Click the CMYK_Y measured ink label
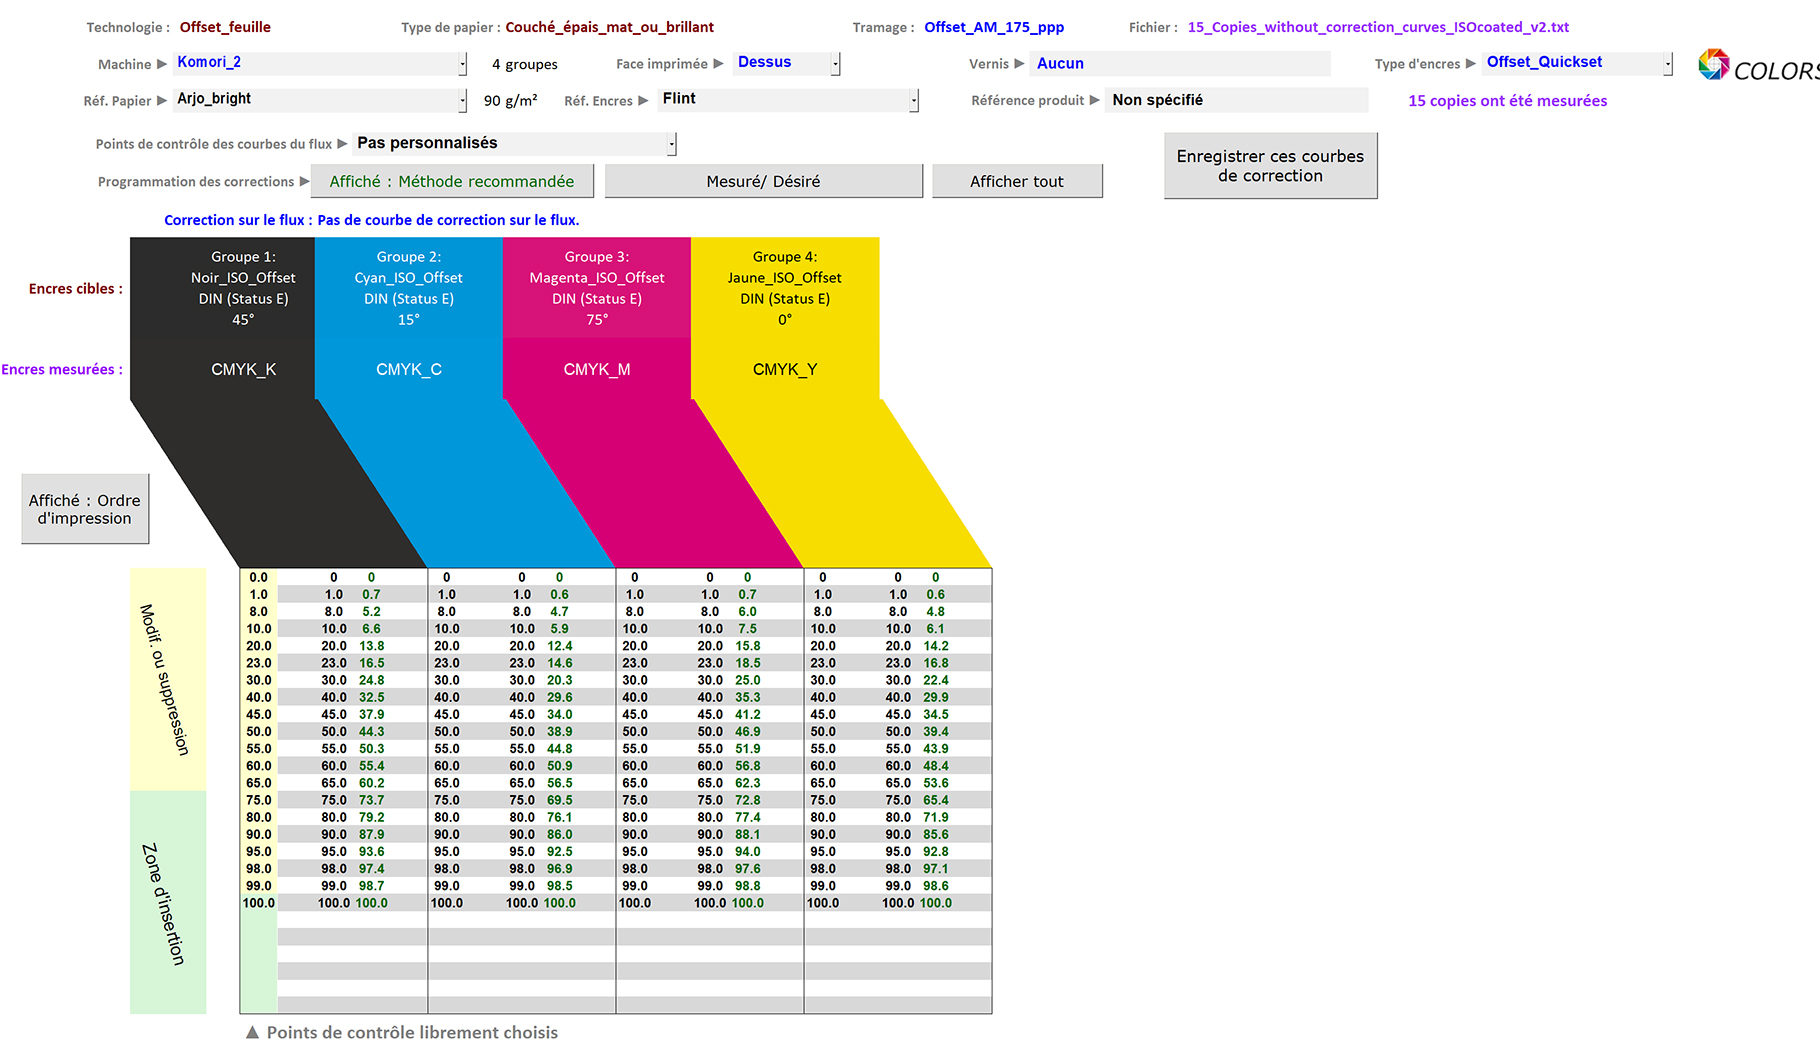1820x1044 pixels. point(785,370)
